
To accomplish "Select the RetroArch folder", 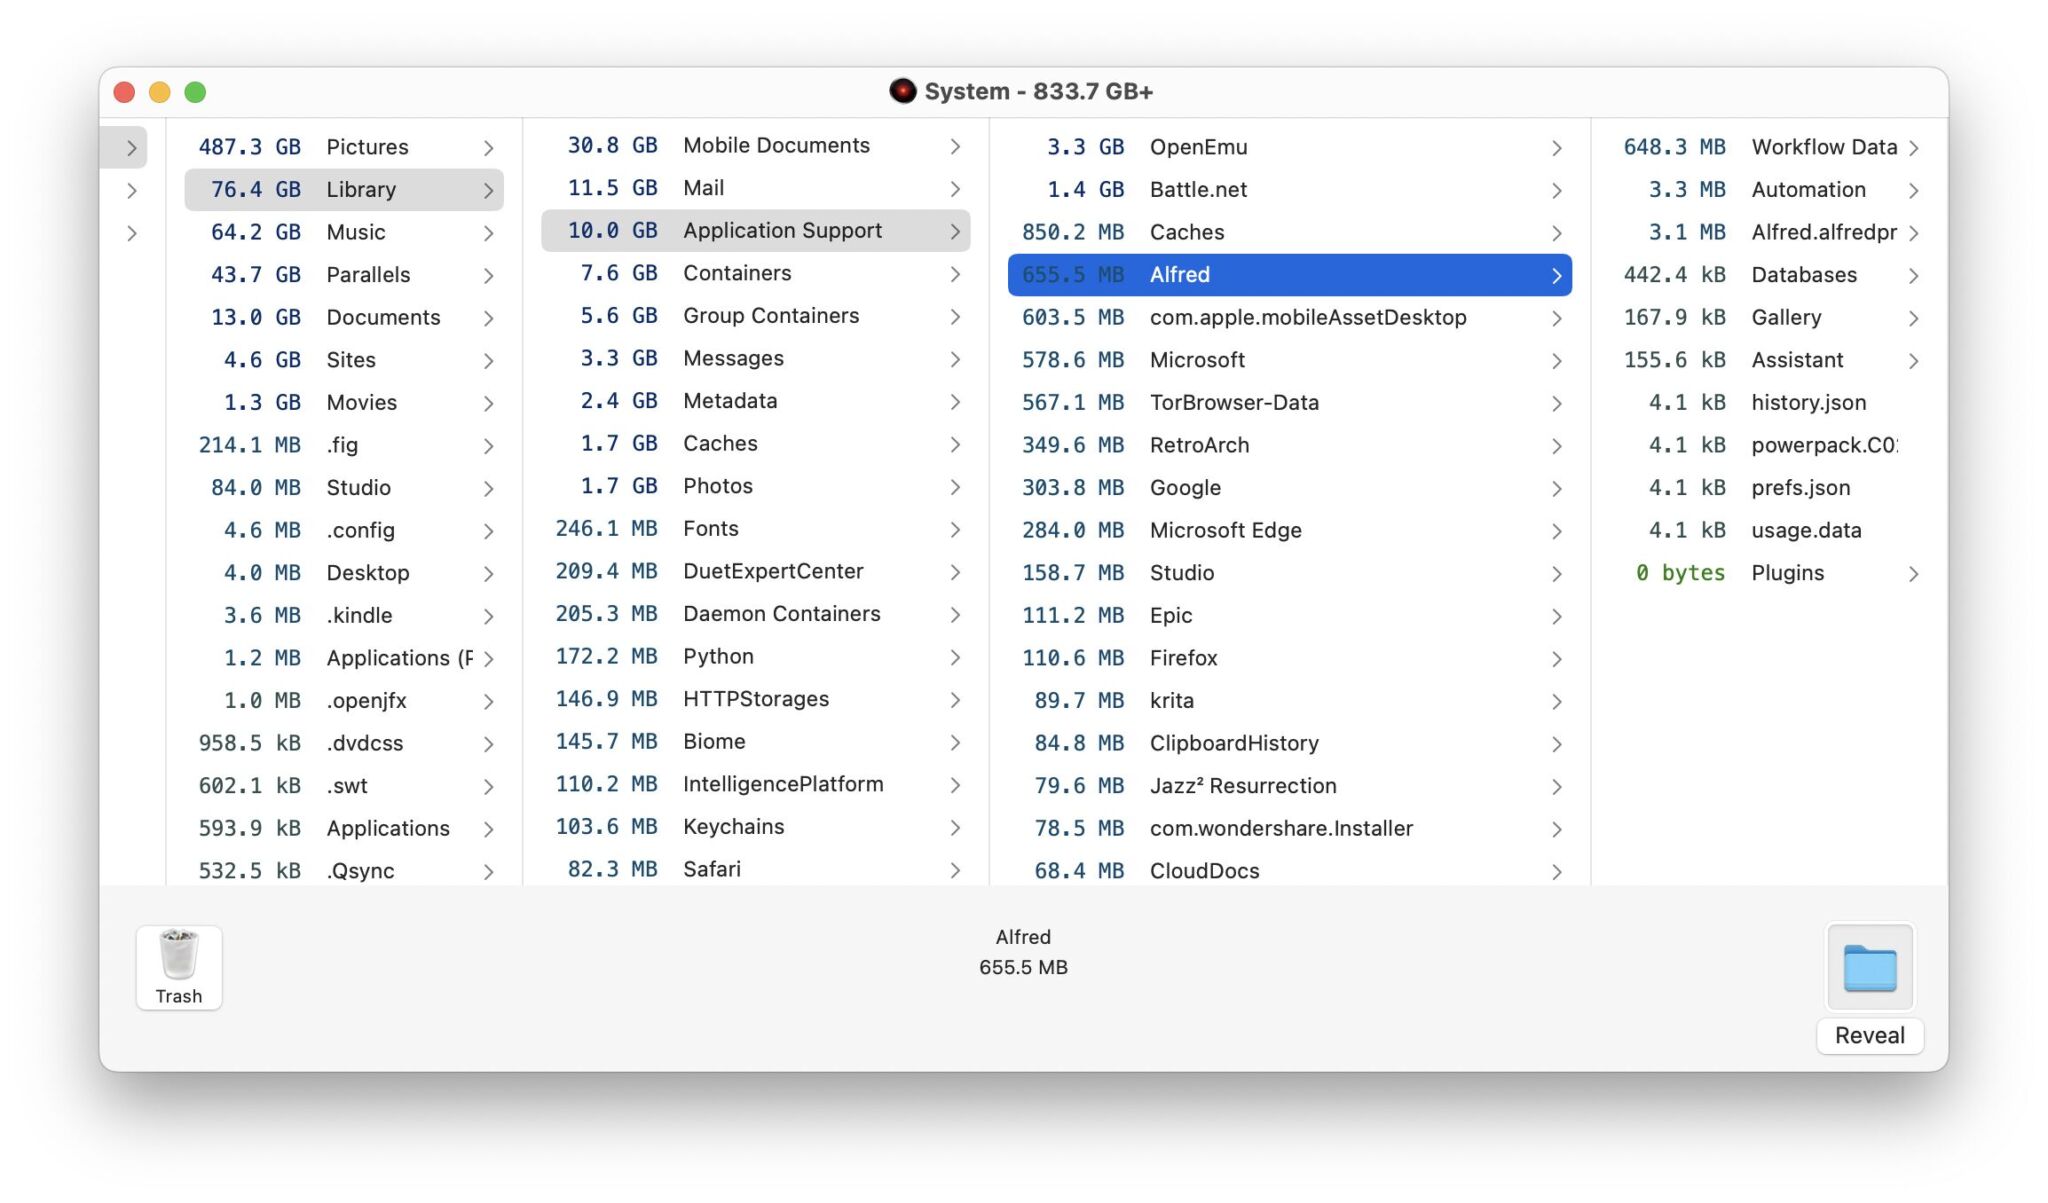I will click(1289, 445).
